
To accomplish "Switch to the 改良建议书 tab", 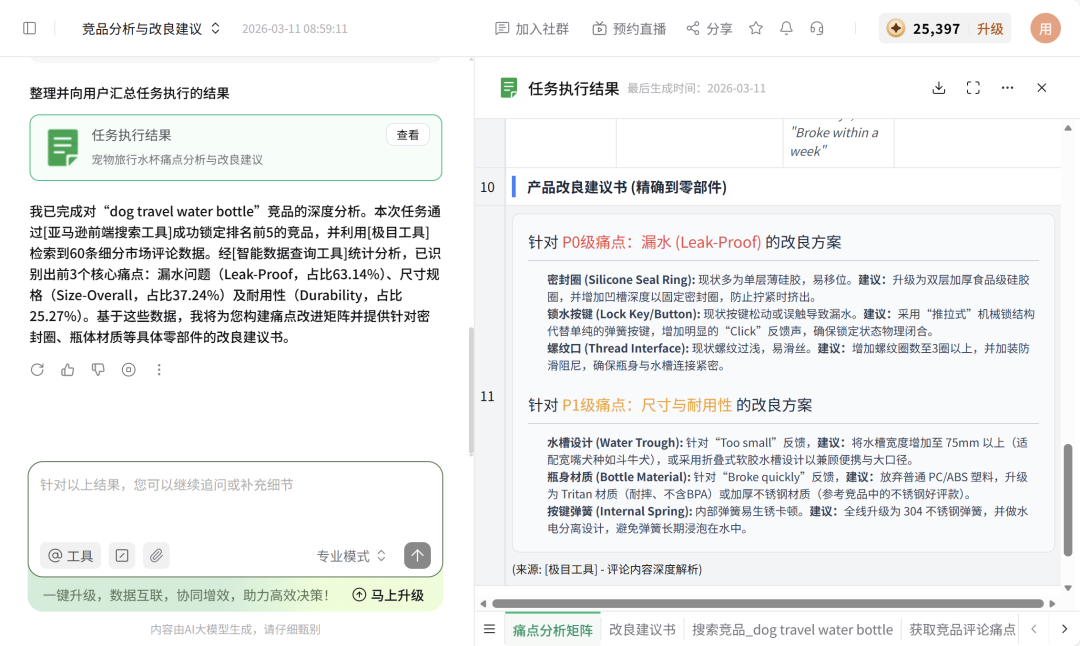I will [642, 630].
